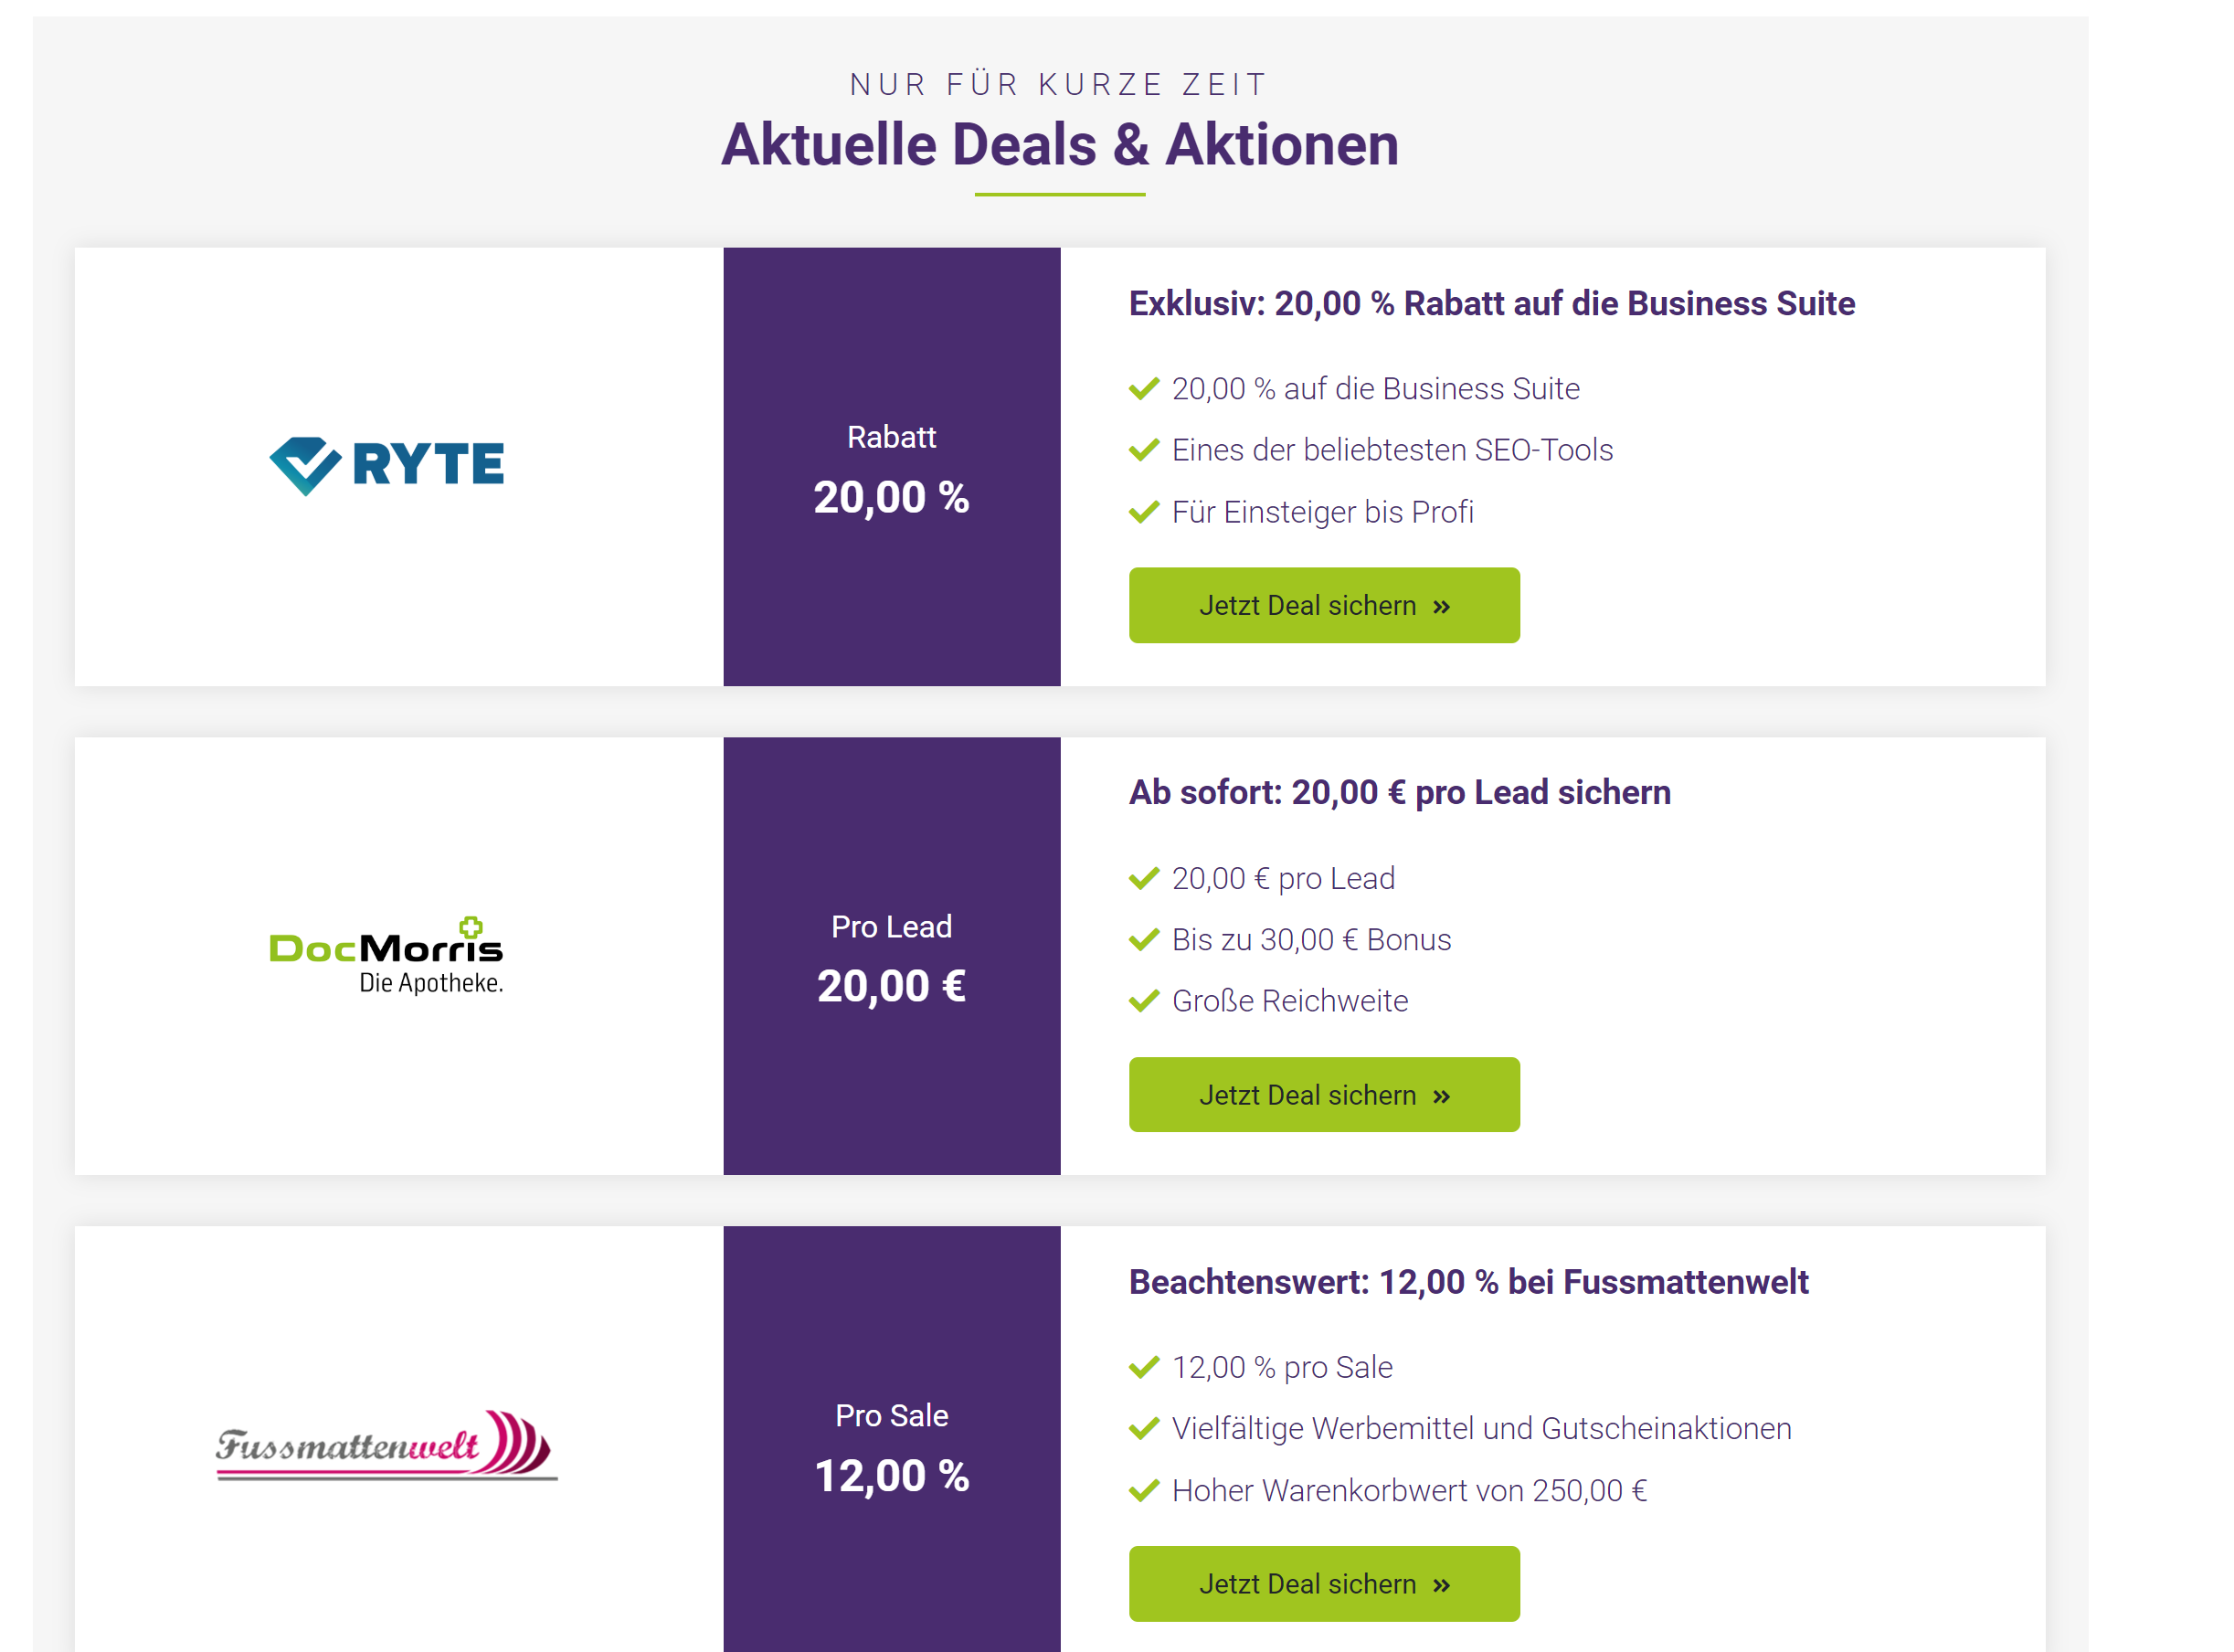The image size is (2234, 1652).
Task: Click the DocMorris Die Apotheke logo
Action: [386, 955]
